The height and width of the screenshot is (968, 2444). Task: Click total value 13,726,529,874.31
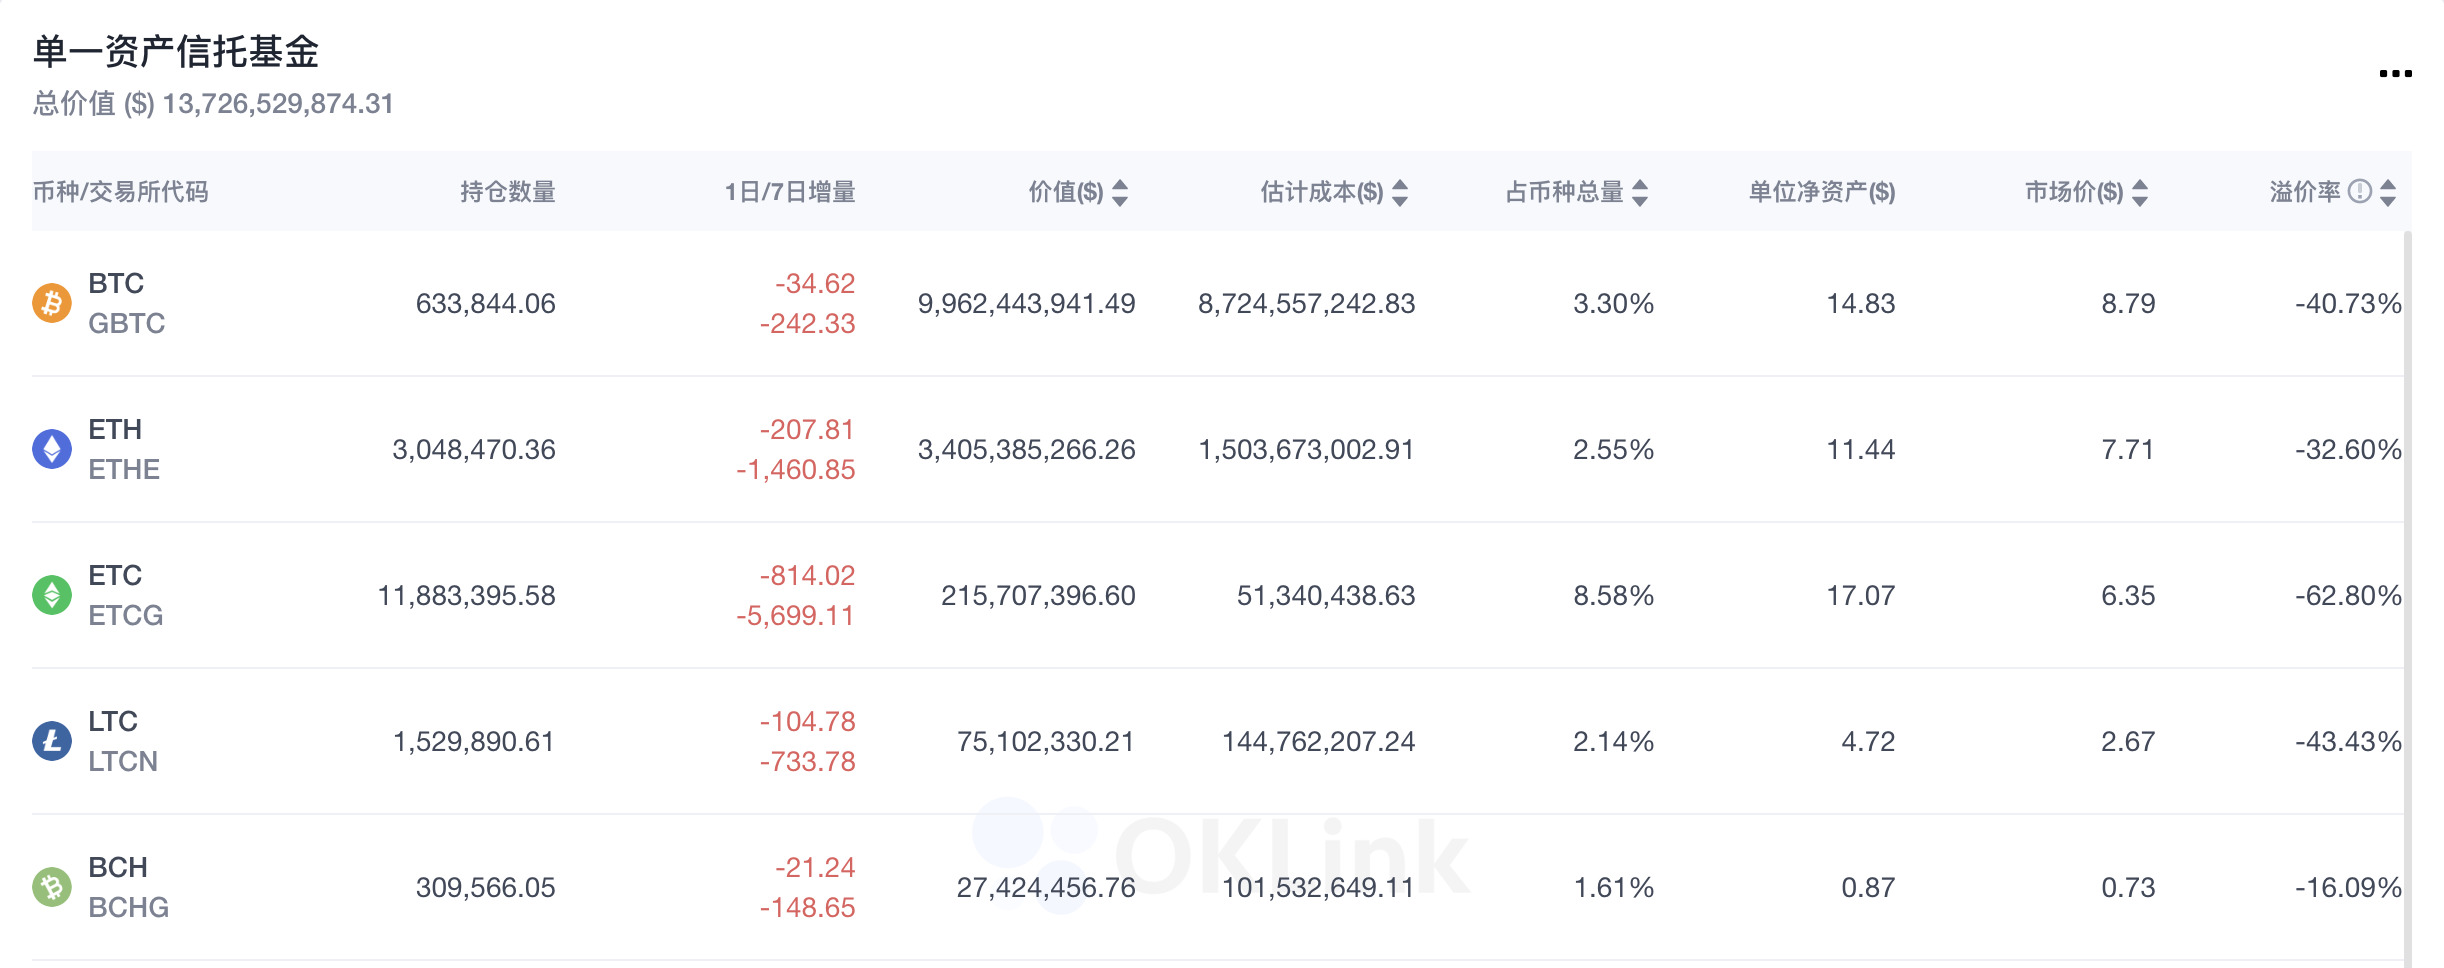278,104
